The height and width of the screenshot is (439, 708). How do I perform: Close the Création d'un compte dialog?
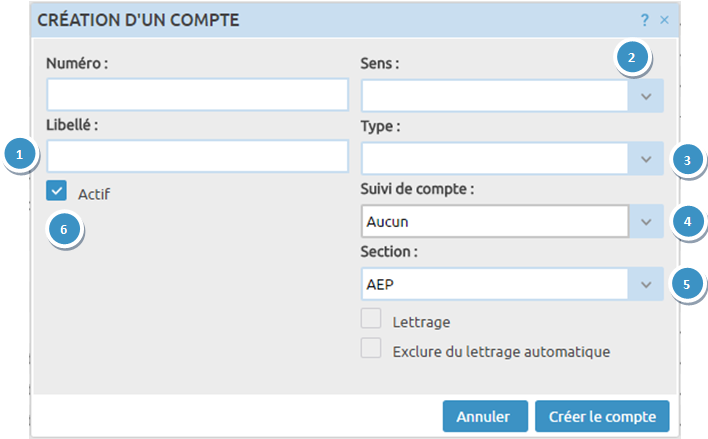(664, 20)
